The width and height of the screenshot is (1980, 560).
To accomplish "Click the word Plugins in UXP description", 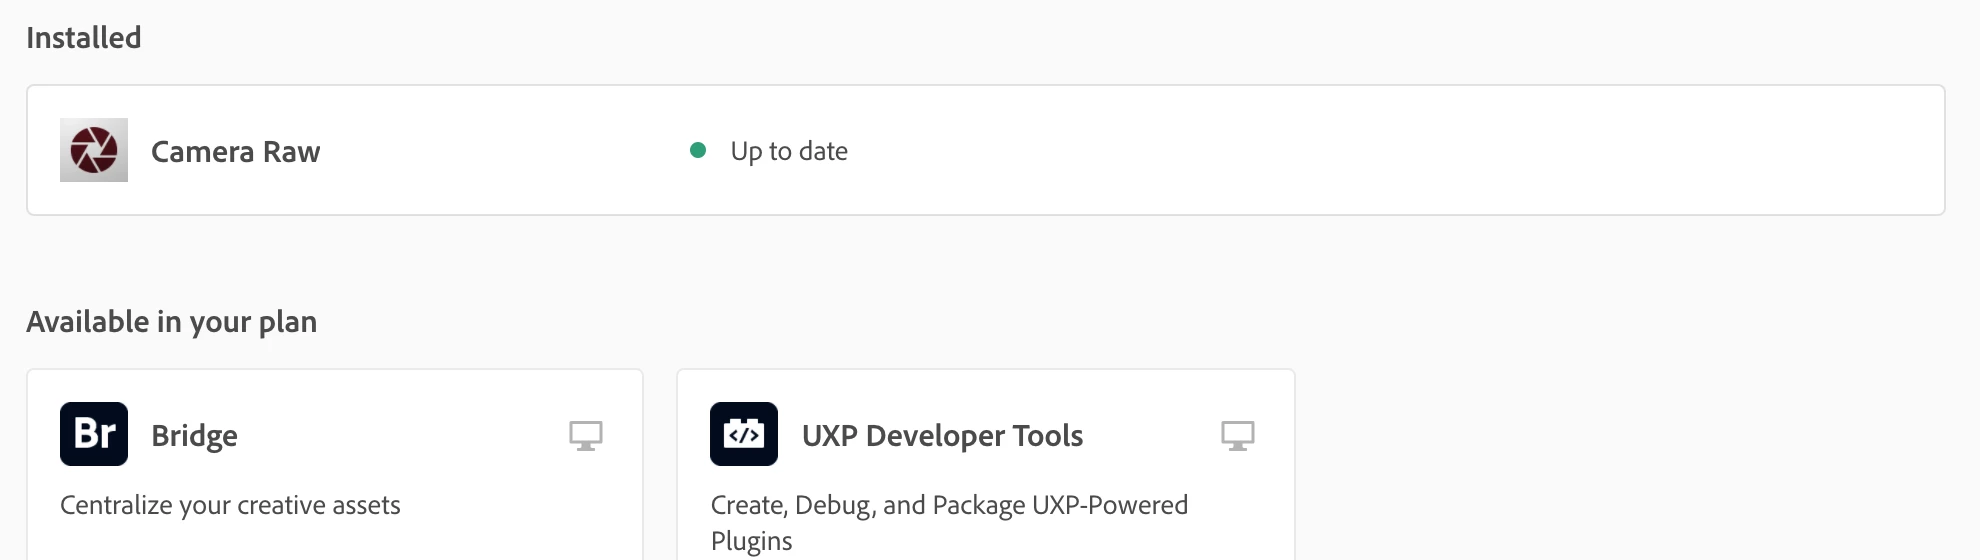I will pyautogui.click(x=751, y=541).
